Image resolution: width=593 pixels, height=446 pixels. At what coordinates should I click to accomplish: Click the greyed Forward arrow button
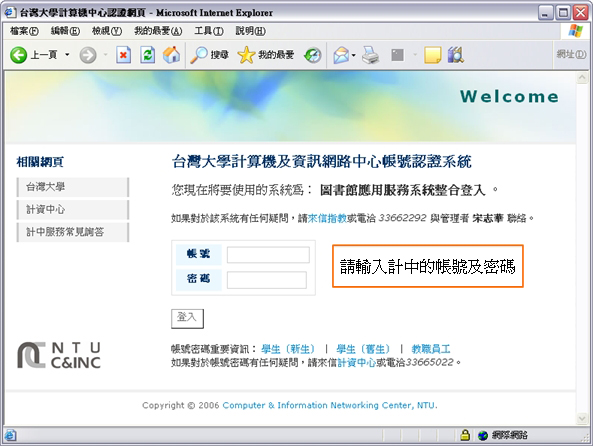(x=88, y=55)
